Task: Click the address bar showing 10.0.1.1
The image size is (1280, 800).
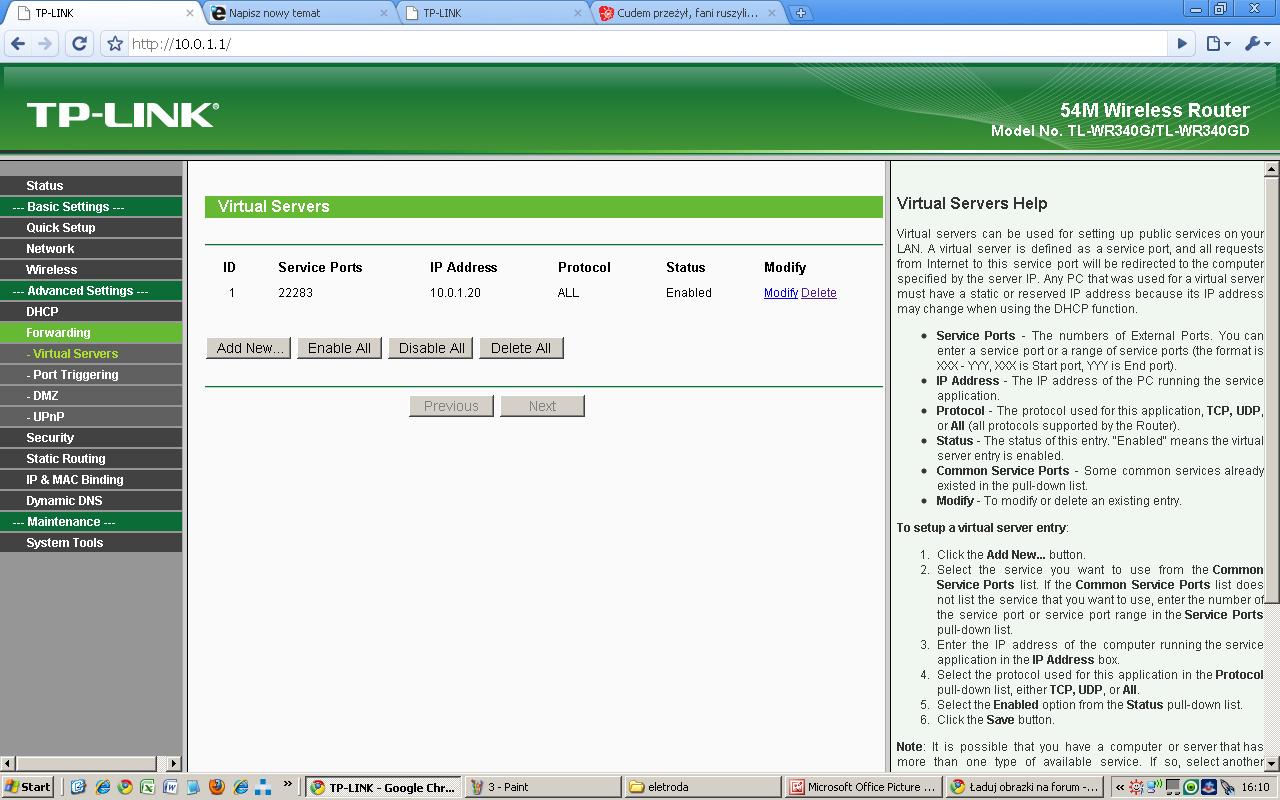Action: pos(648,44)
